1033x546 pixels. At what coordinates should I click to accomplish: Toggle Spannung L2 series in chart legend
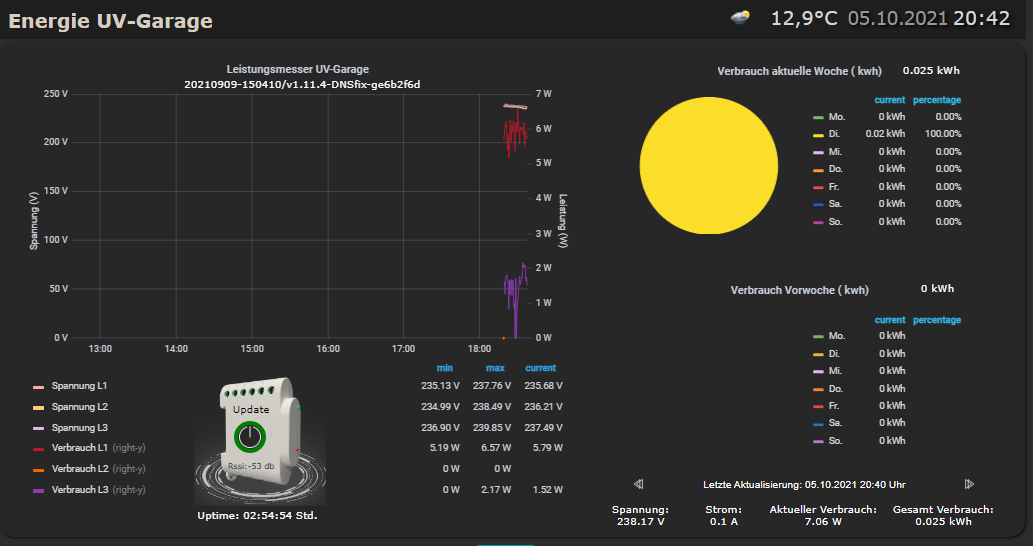[x=79, y=407]
